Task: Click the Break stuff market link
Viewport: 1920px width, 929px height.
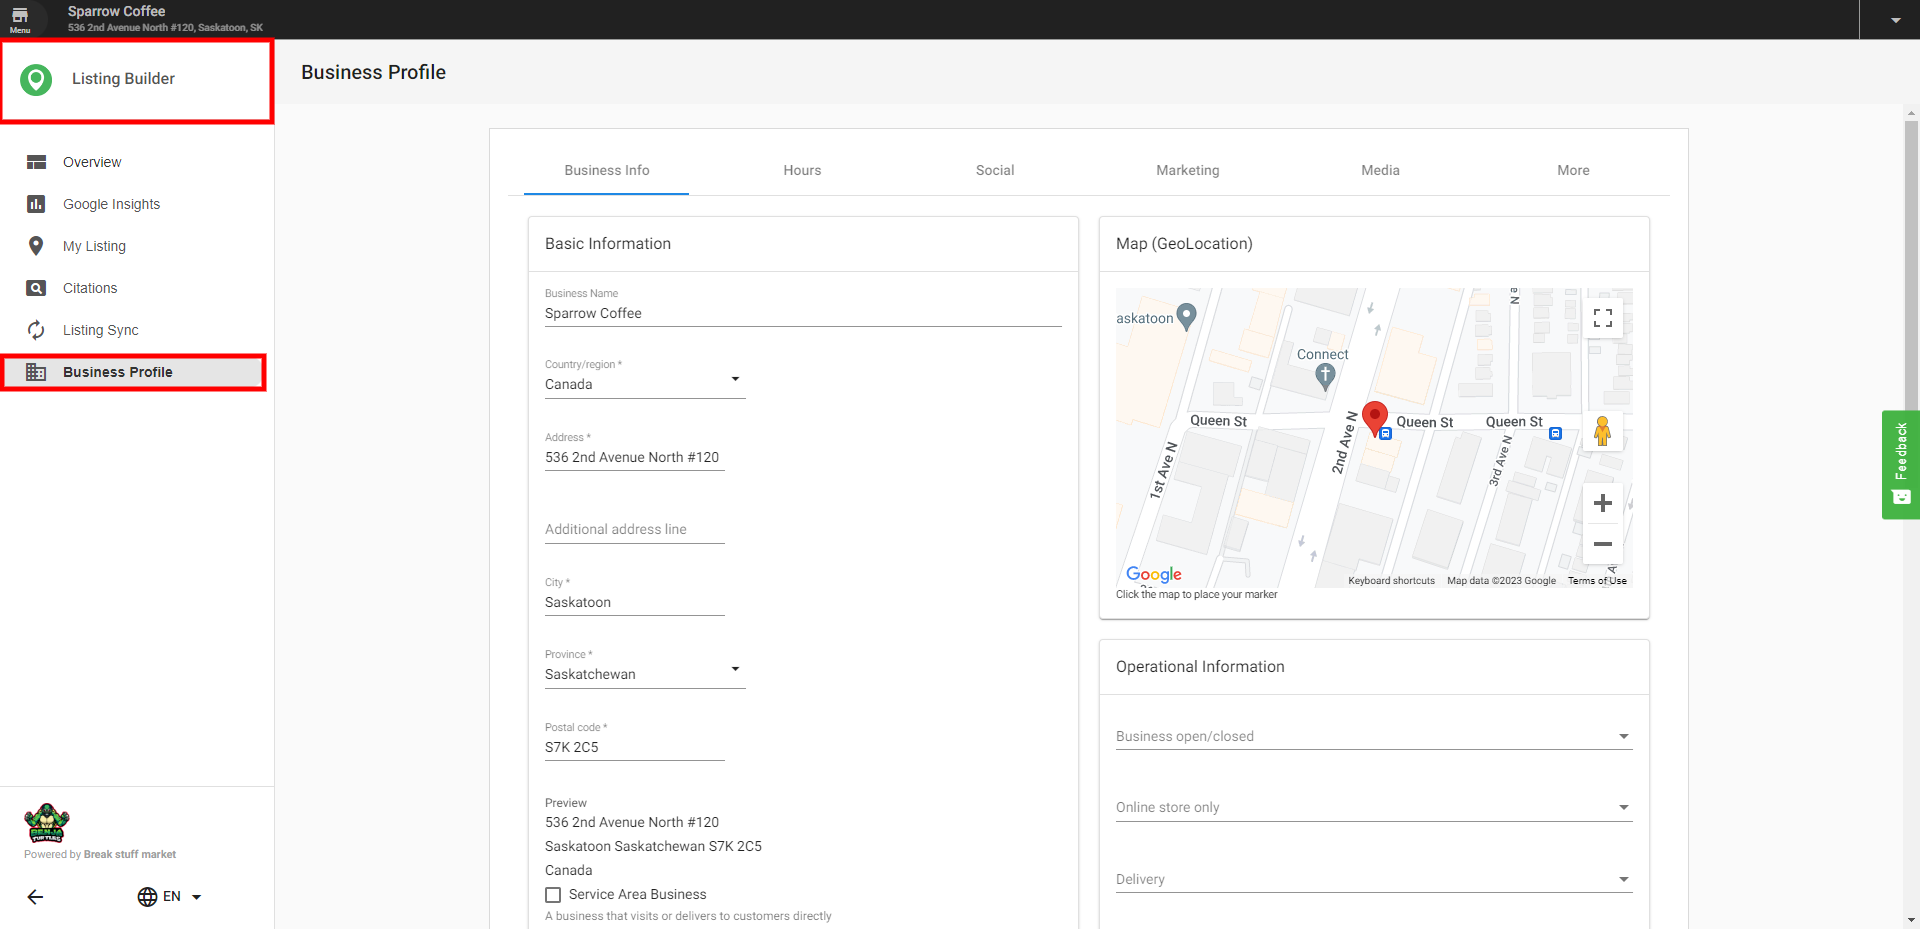Action: 130,855
